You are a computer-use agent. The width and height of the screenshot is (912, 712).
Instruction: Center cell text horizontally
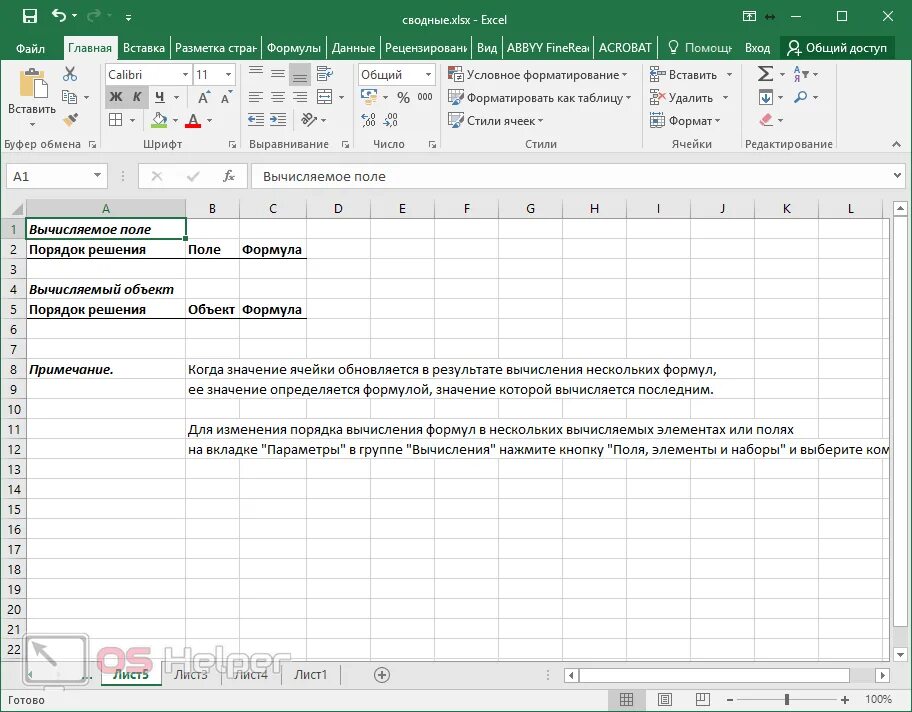tap(277, 97)
